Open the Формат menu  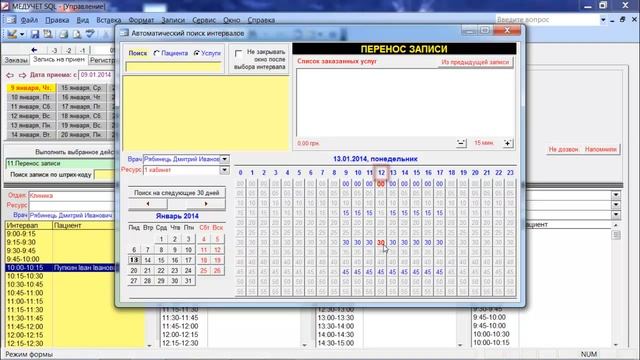pos(141,20)
